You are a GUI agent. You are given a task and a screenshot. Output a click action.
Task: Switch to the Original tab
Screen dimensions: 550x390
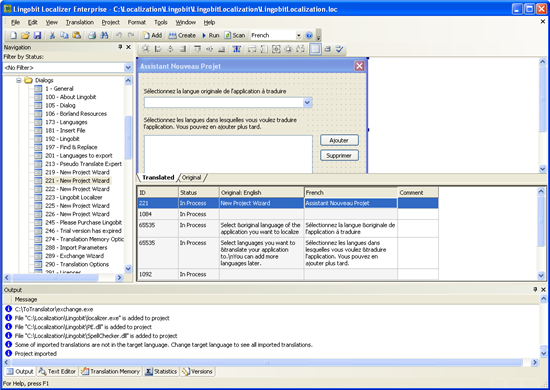tap(192, 177)
